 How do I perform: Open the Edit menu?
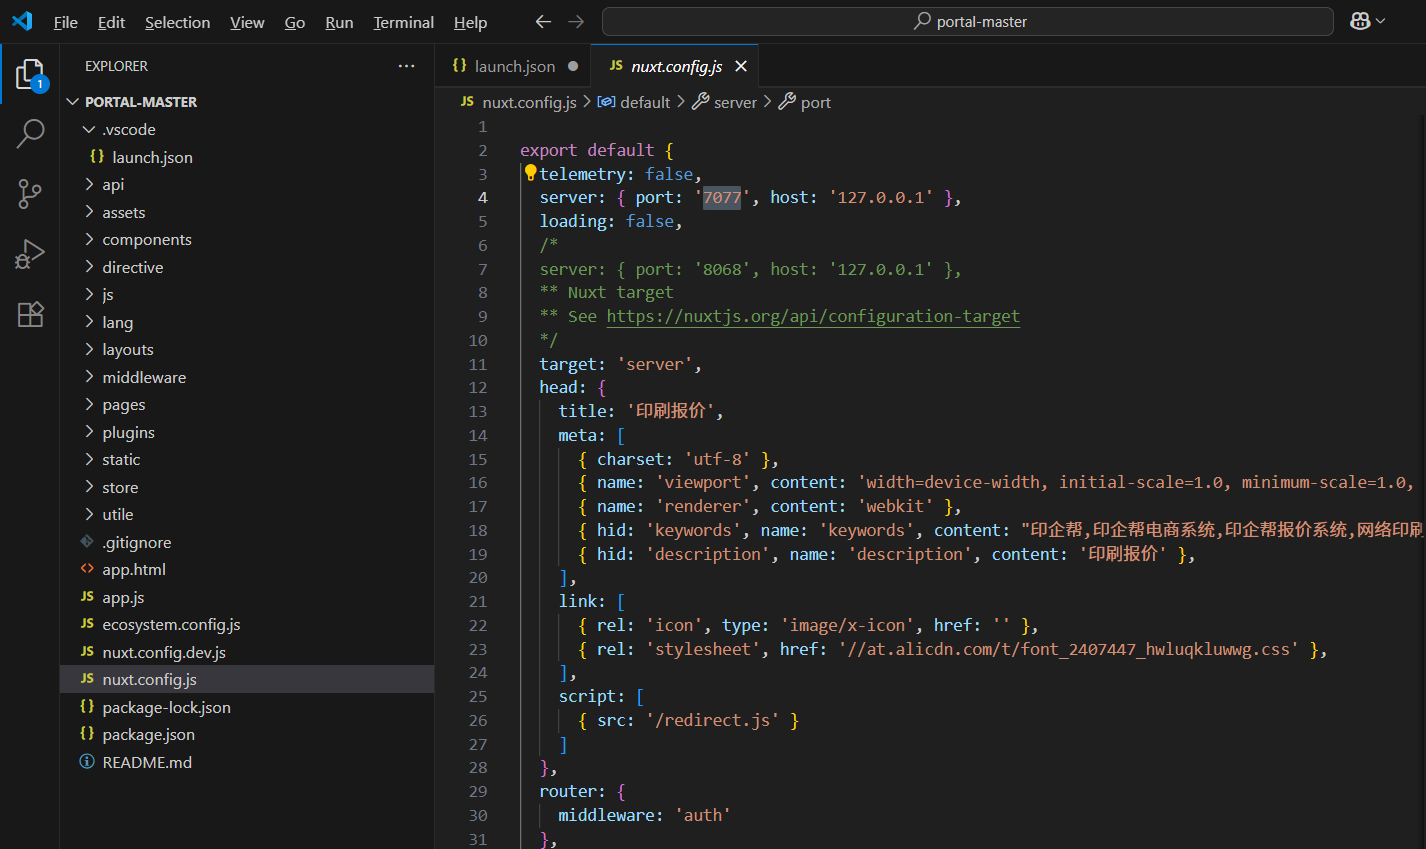point(111,22)
